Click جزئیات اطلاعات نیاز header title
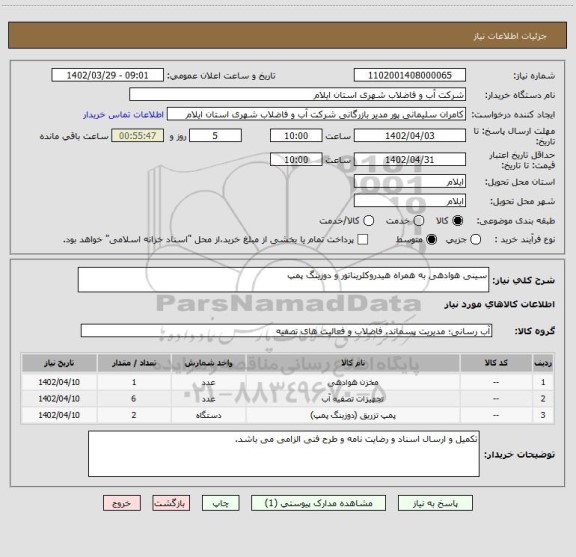This screenshot has height=557, width=576. click(x=510, y=36)
